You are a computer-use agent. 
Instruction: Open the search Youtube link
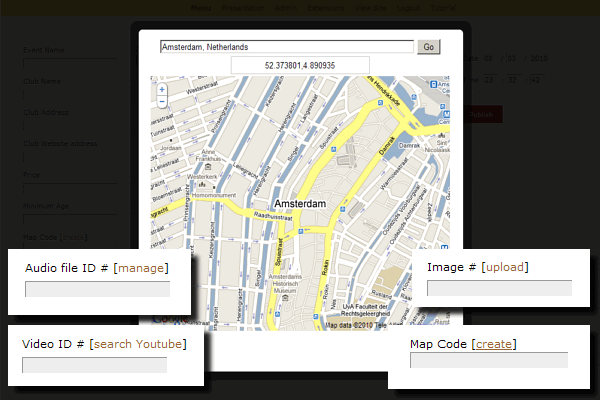[x=138, y=344]
